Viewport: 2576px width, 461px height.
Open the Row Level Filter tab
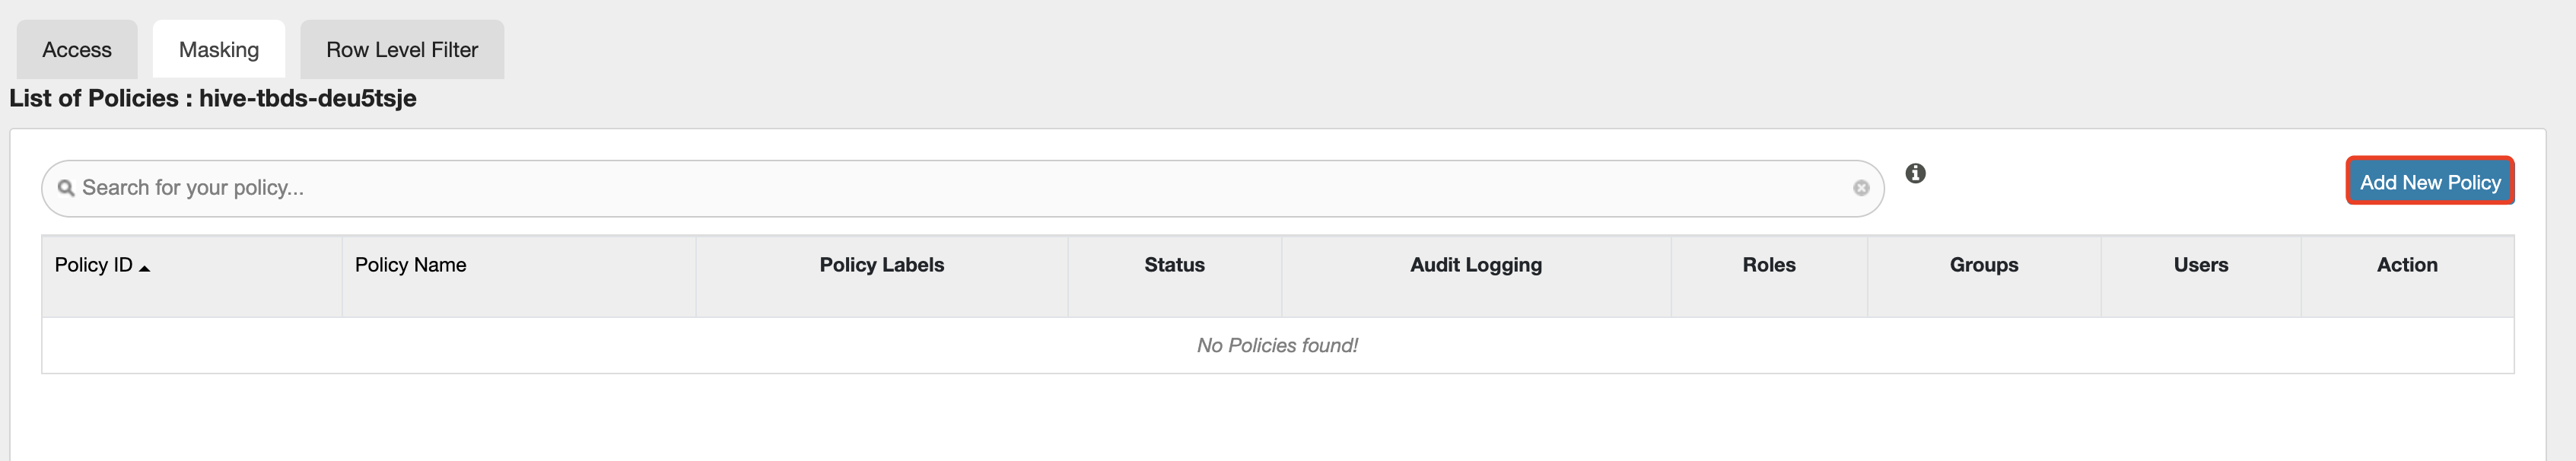coord(402,50)
